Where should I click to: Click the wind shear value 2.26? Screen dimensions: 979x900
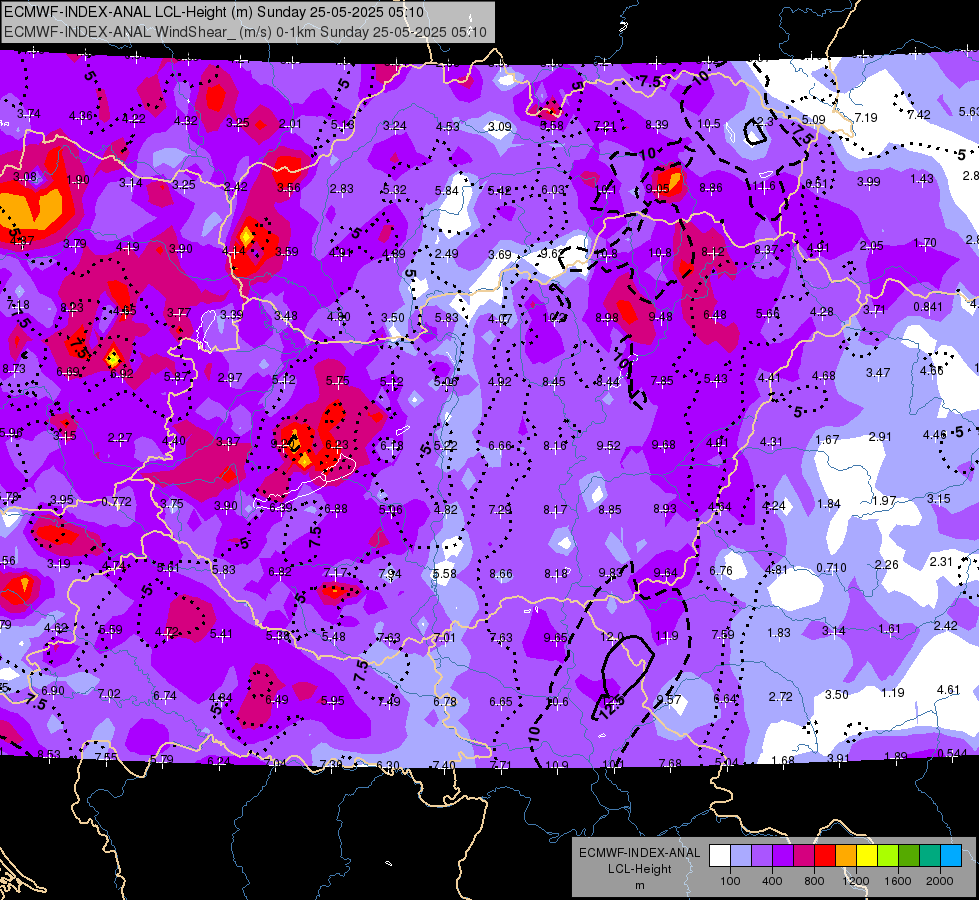pos(887,565)
